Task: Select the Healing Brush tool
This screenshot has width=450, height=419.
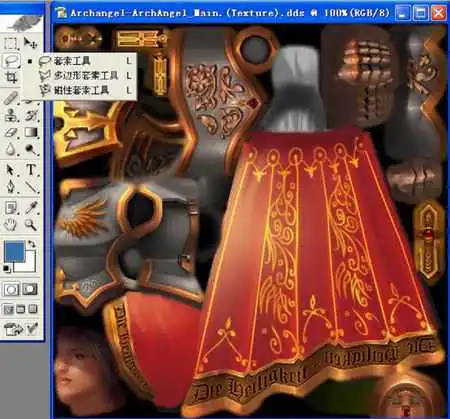Action: tap(11, 98)
